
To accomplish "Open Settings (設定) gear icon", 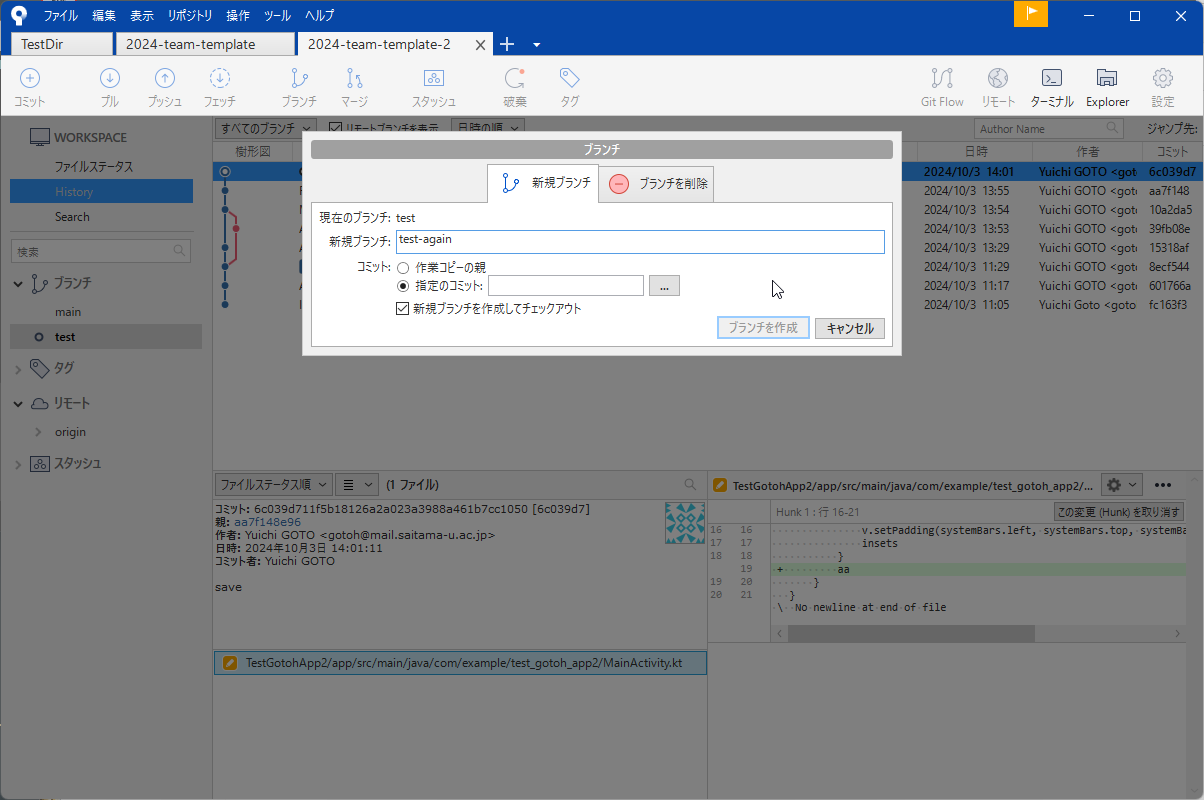I will coord(1162,78).
